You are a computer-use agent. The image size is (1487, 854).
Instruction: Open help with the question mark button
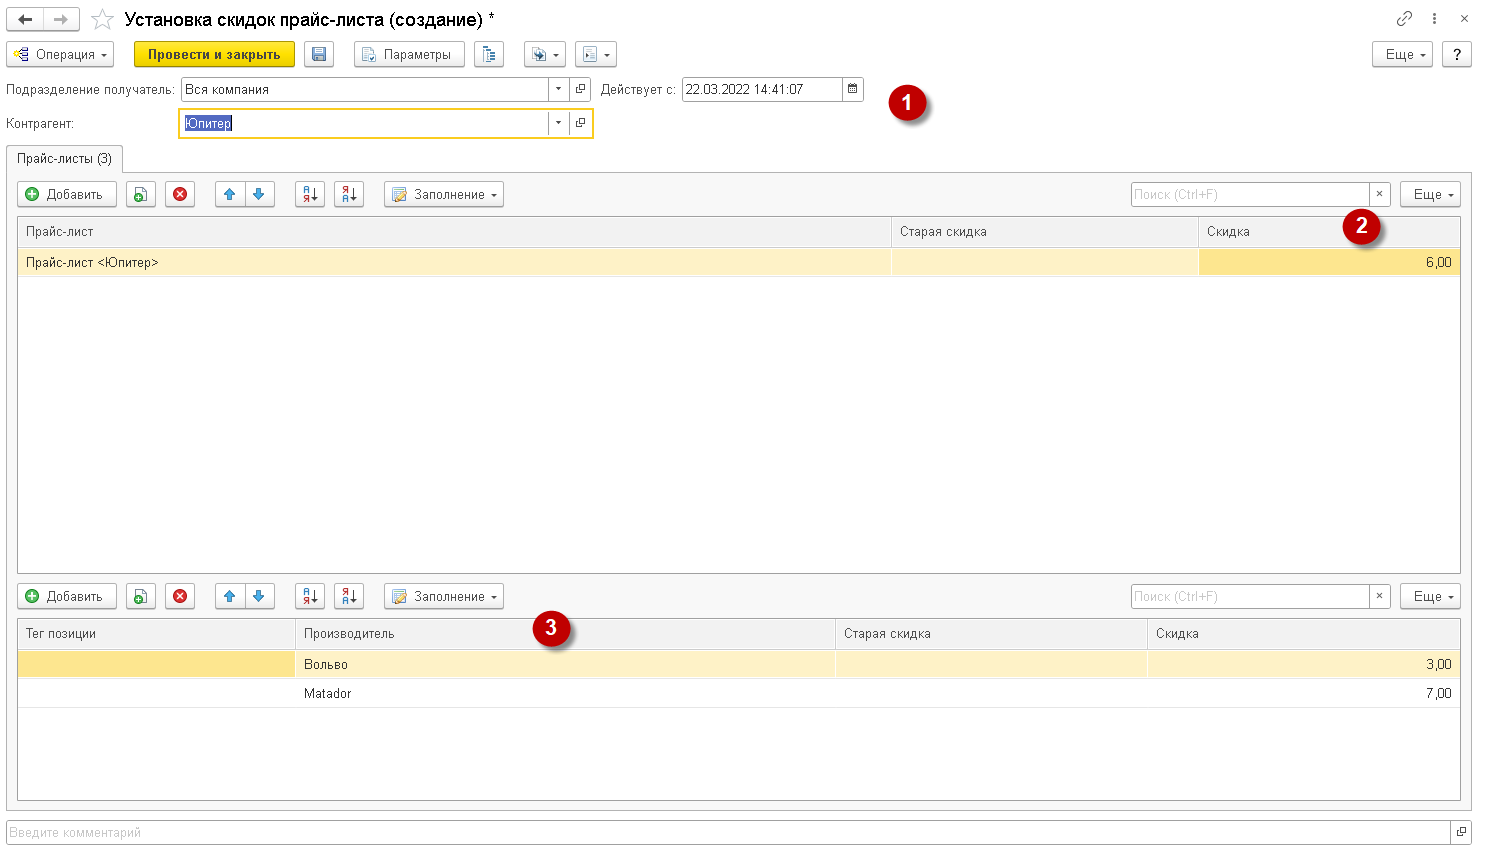coord(1457,54)
